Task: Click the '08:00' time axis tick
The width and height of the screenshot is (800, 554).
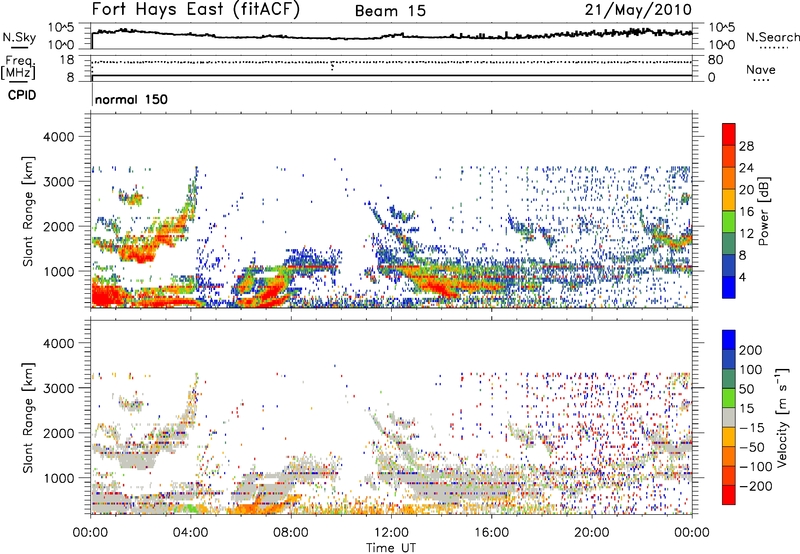Action: [291, 533]
